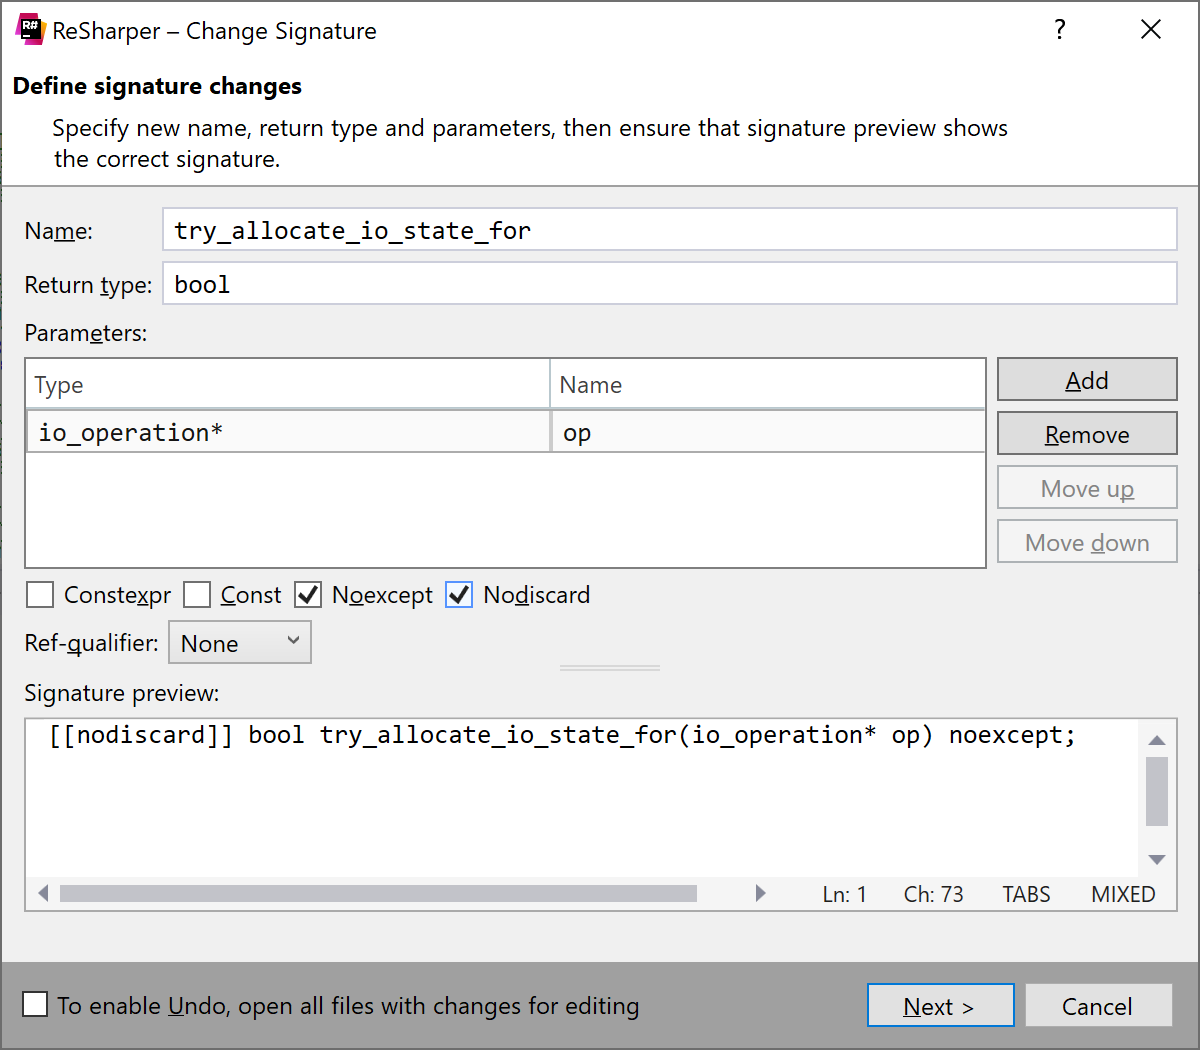The image size is (1200, 1050).
Task: Disable the Noexcept checkbox
Action: coord(308,594)
